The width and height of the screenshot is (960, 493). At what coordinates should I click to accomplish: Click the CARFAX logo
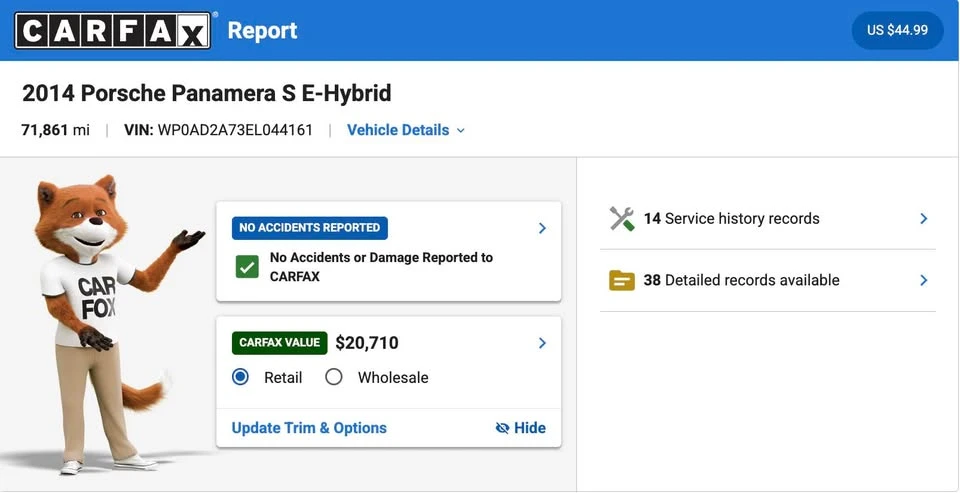pyautogui.click(x=113, y=31)
